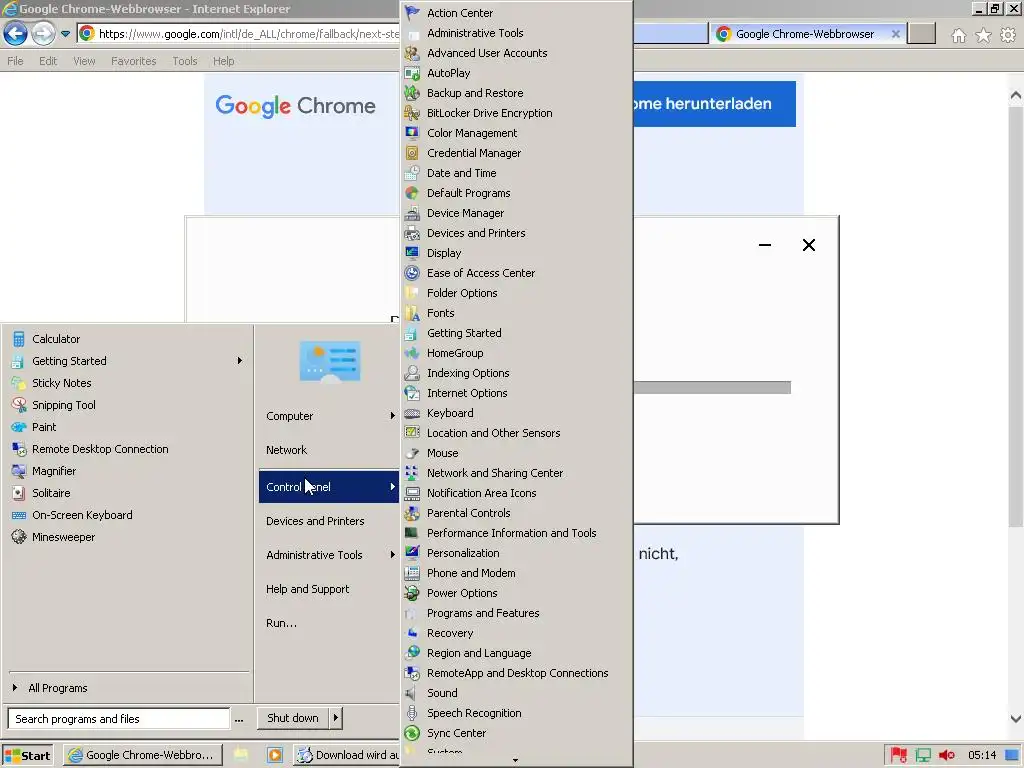Screen dimensions: 1024x768
Task: Click the Paint icon in Start menu
Action: [x=19, y=427]
